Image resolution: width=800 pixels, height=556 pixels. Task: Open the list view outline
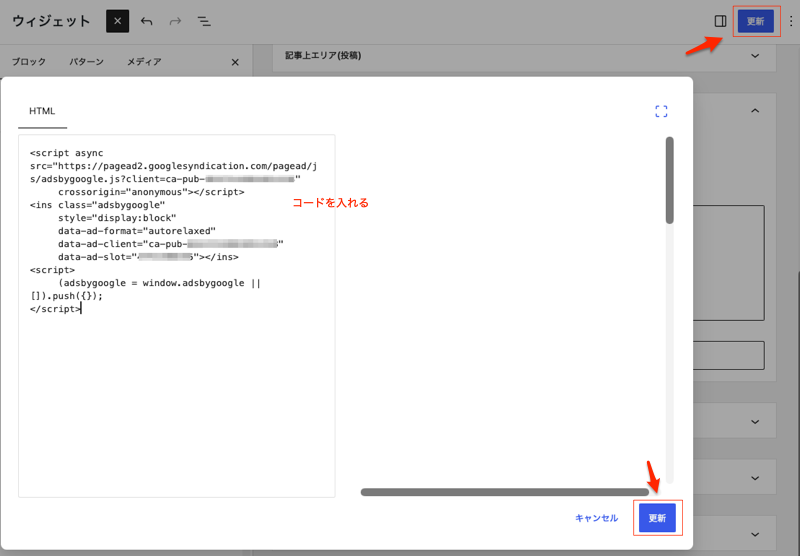tap(204, 21)
